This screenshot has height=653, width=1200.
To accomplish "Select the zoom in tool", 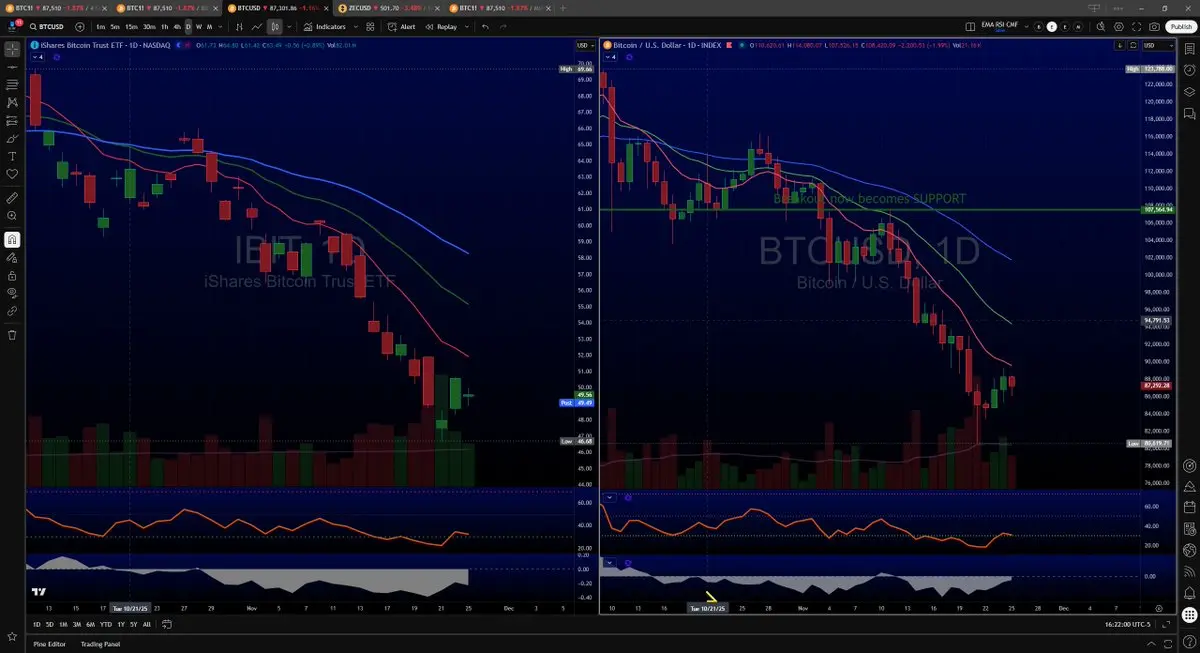I will (x=12, y=216).
